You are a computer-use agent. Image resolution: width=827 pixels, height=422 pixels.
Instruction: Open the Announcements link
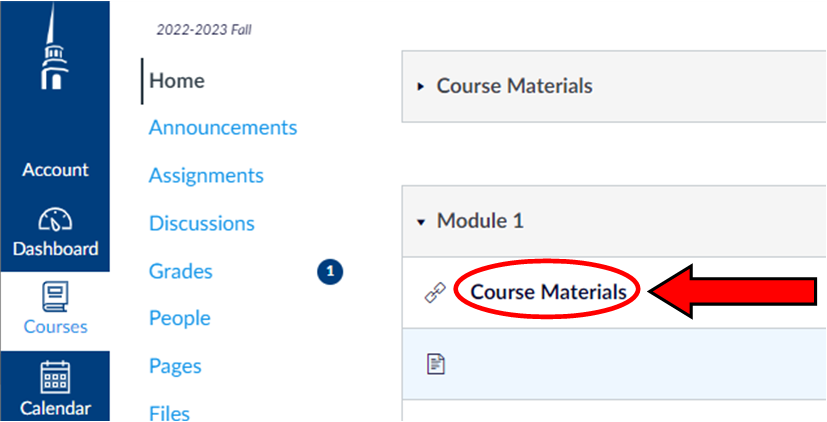223,128
